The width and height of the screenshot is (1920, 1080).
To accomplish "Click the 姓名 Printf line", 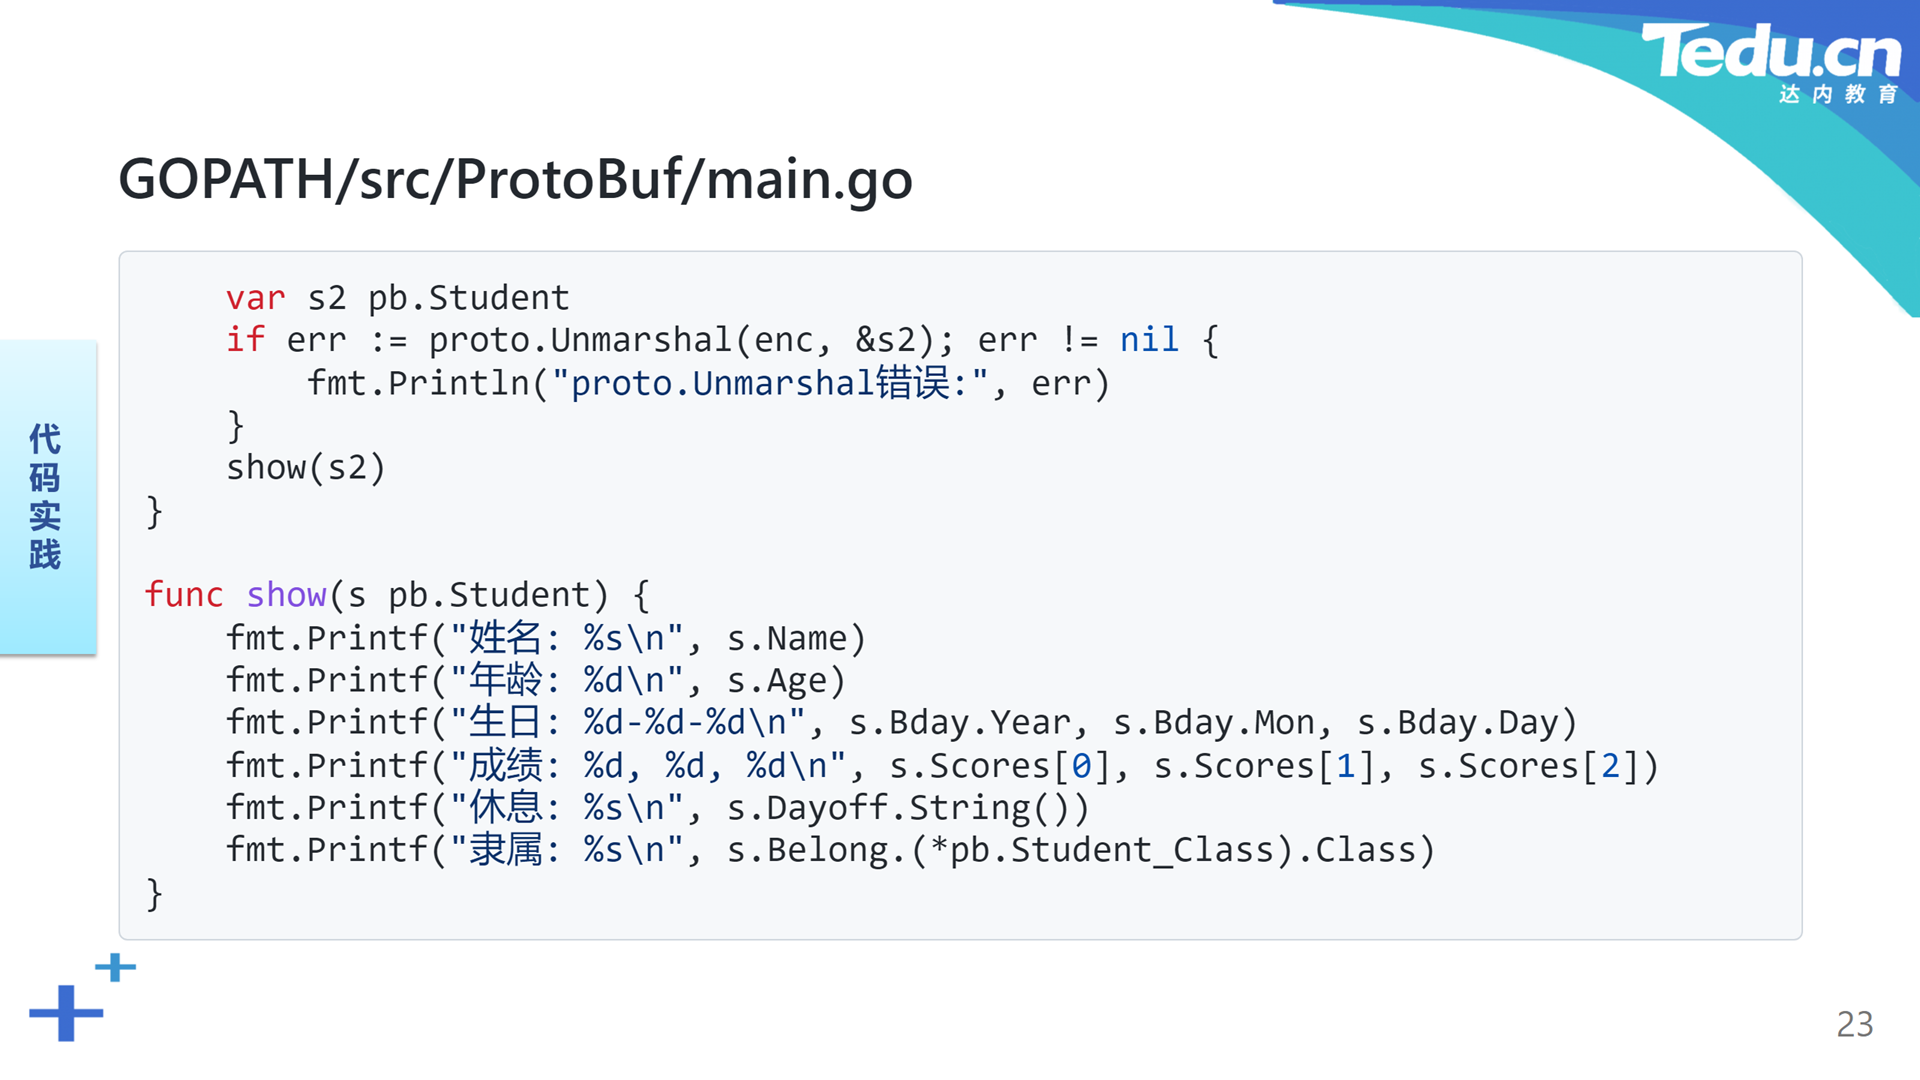I will click(x=546, y=638).
